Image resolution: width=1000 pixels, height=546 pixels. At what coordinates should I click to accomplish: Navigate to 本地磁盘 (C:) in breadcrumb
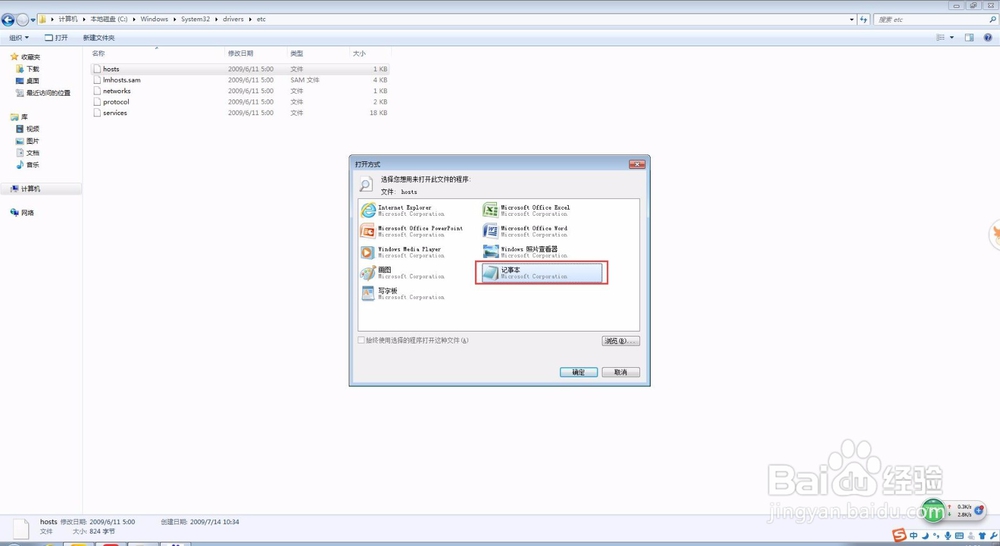tap(108, 20)
